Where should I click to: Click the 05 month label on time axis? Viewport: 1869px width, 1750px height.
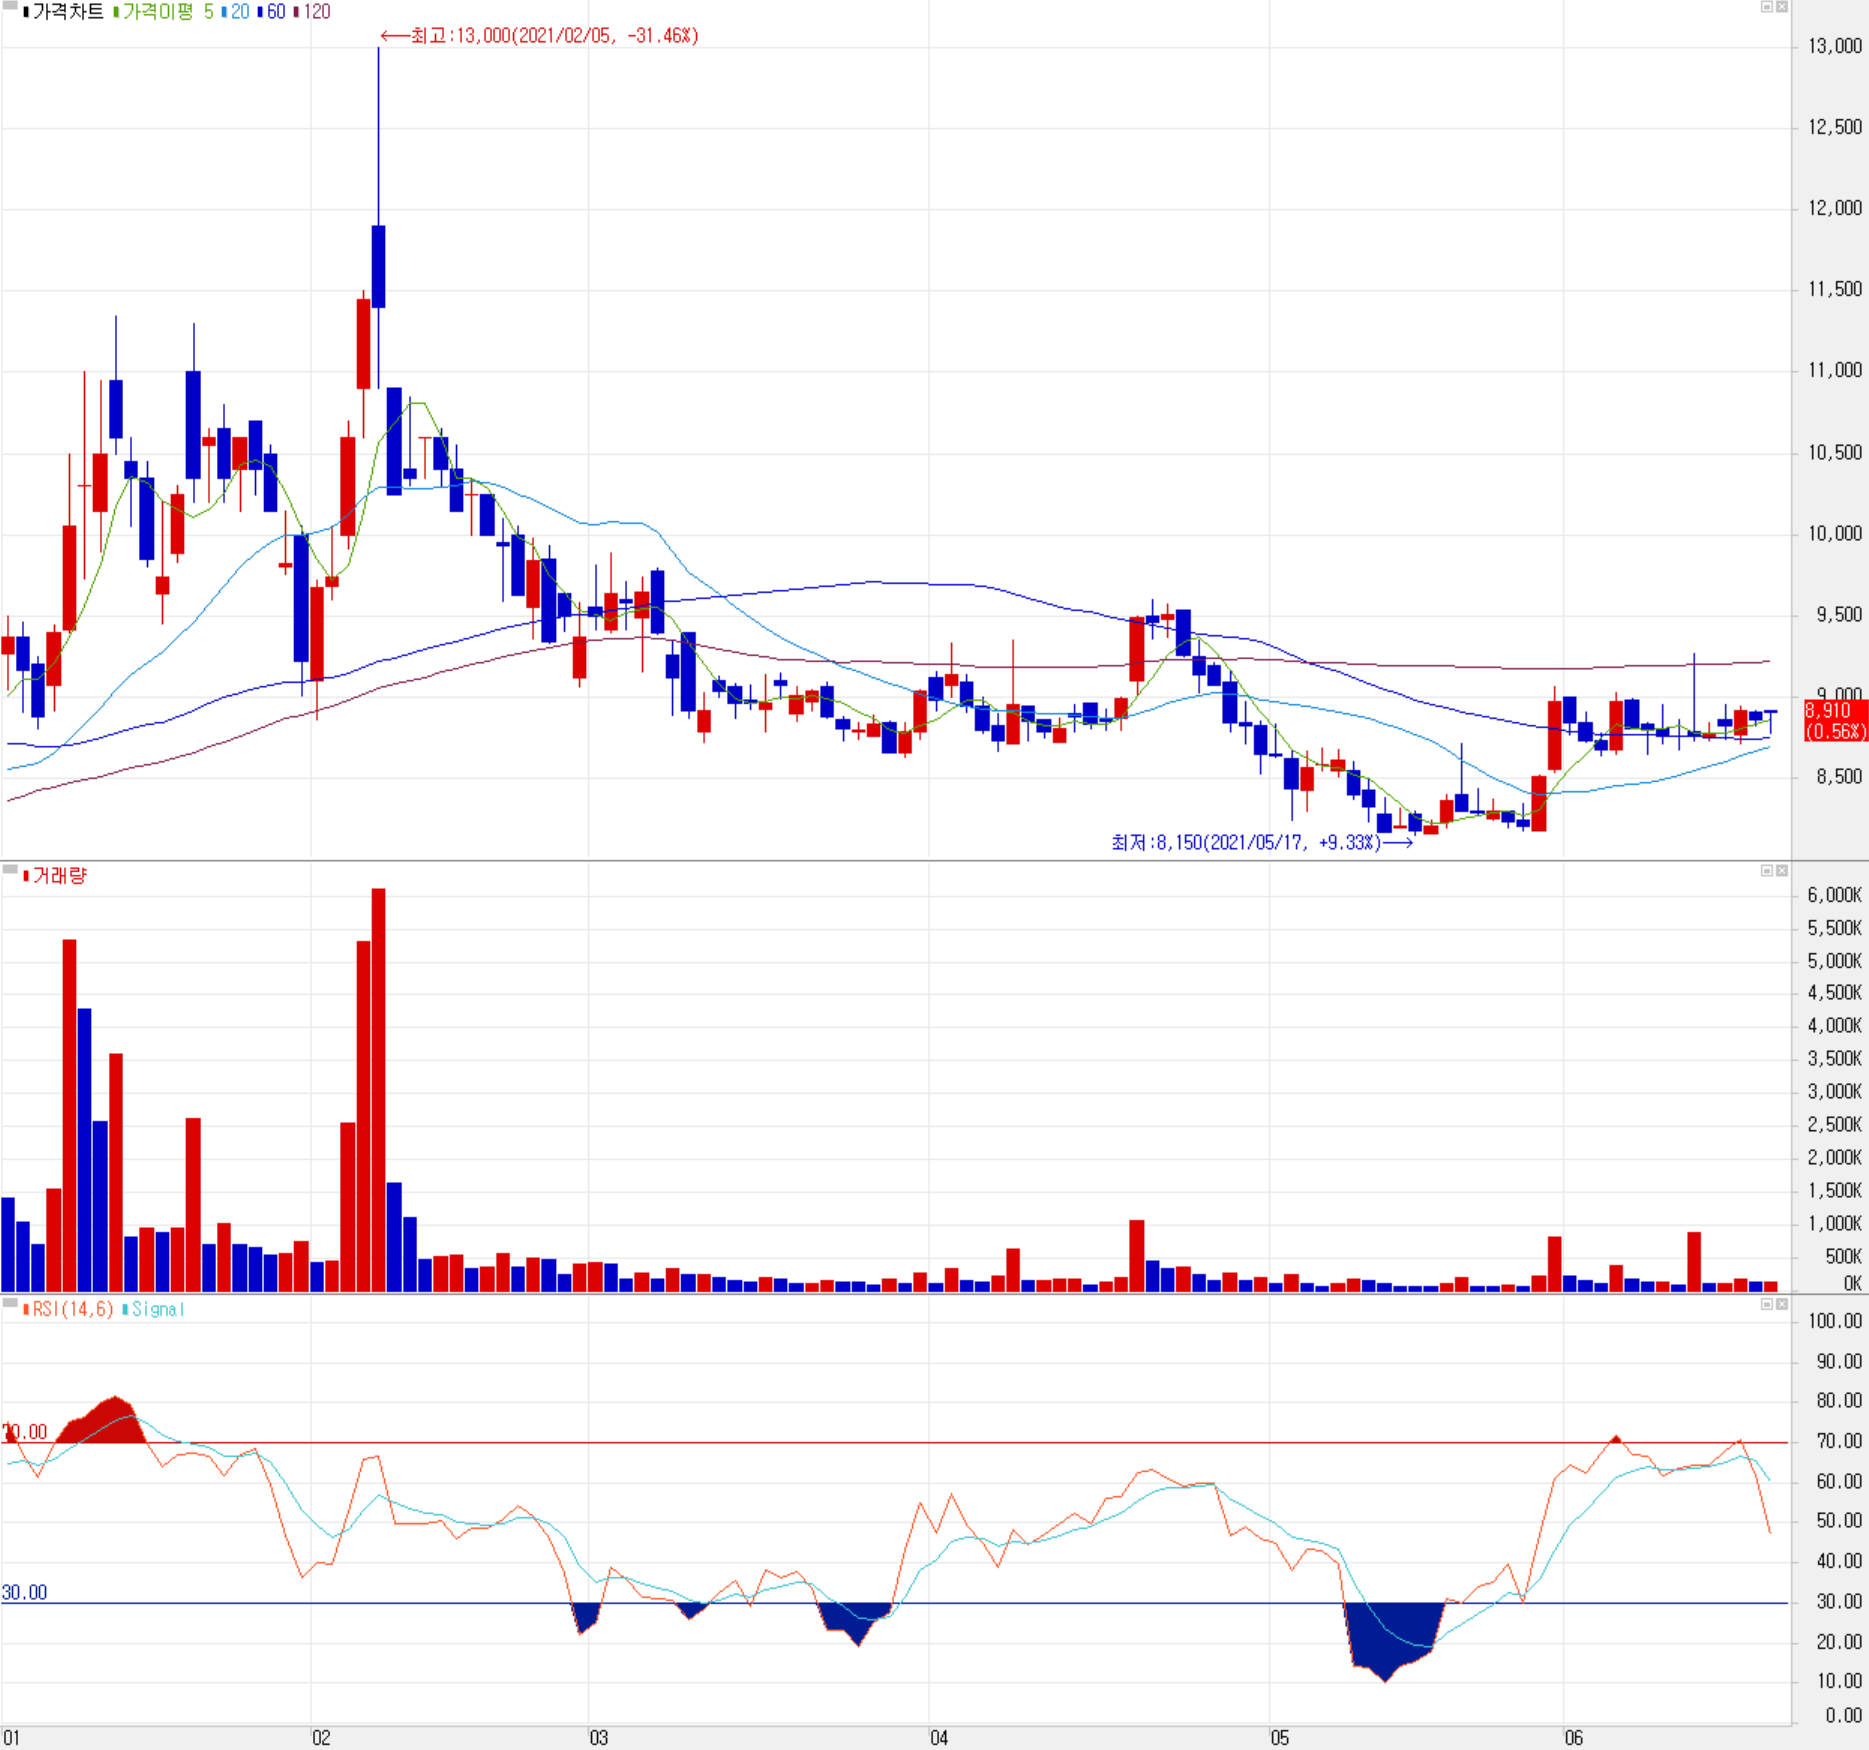1280,1738
